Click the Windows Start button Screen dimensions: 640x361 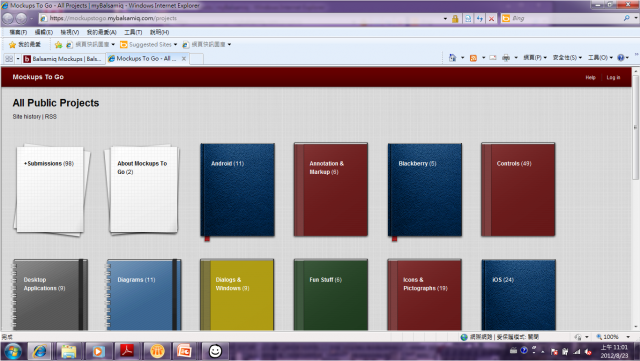(13, 351)
